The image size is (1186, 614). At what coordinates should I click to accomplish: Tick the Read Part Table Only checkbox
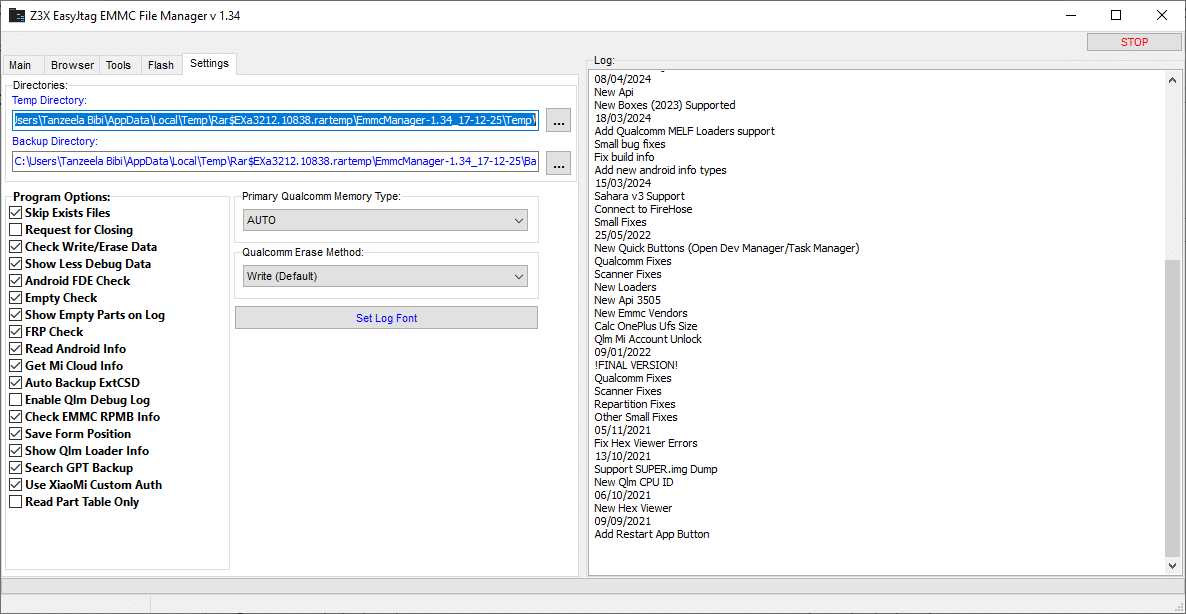click(x=16, y=502)
